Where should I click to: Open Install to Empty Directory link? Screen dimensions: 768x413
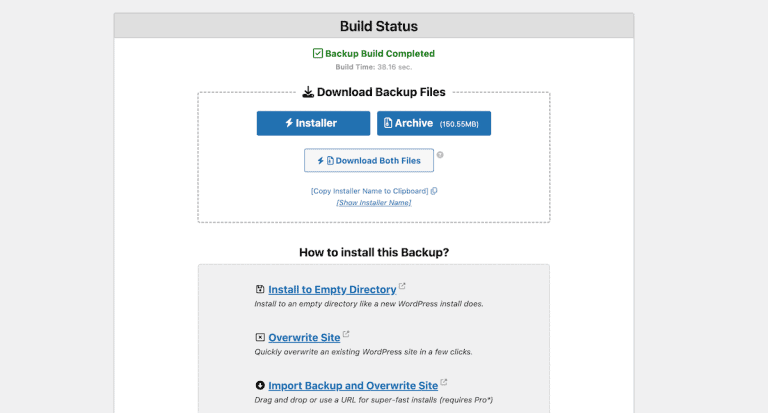pos(332,290)
